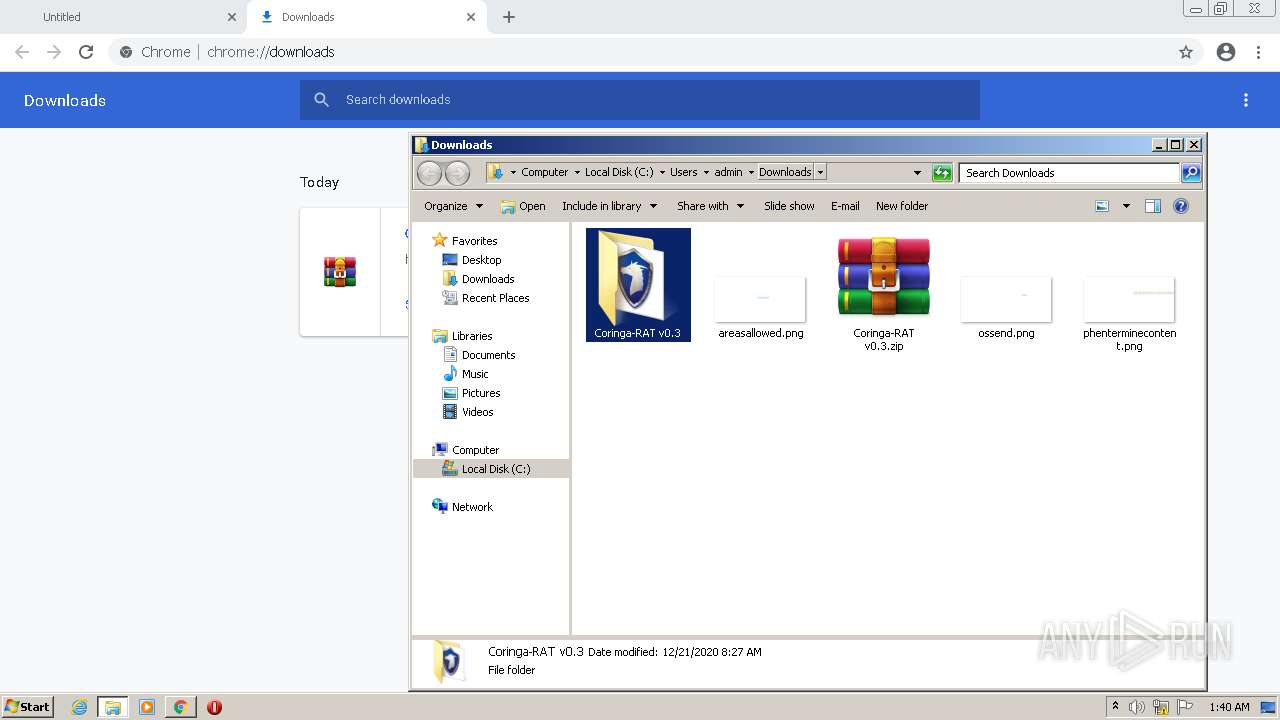This screenshot has width=1280, height=720.
Task: Click the Chrome back arrow
Action: pos(22,52)
